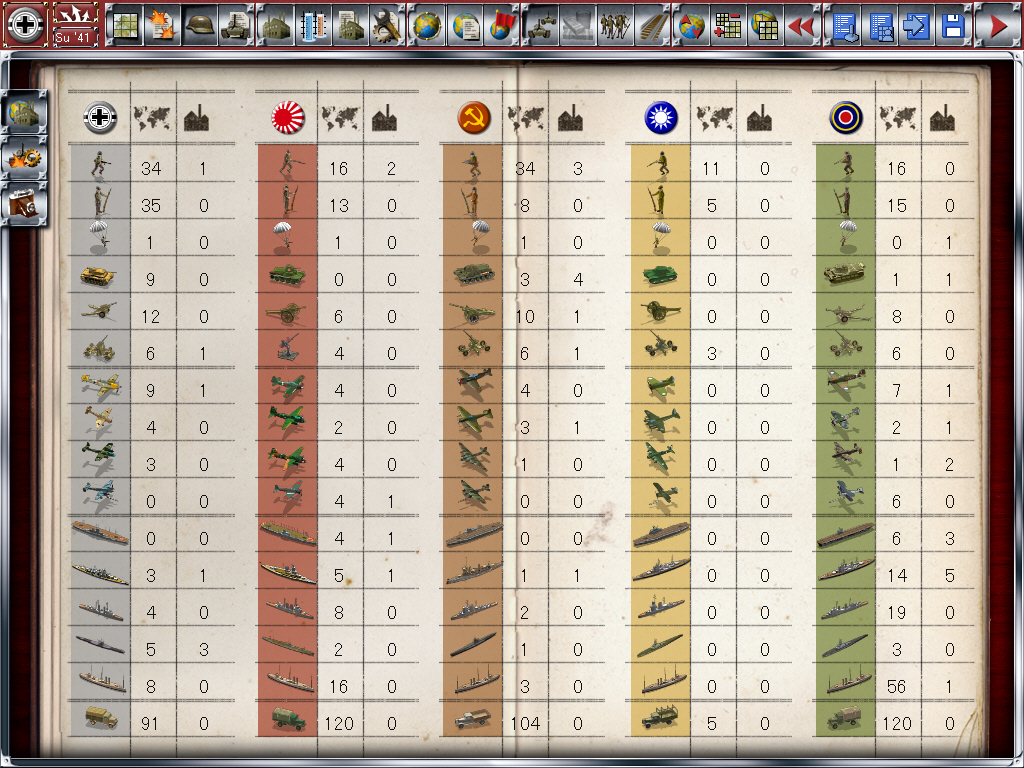Click the burning document toolbar icon
The height and width of the screenshot is (768, 1024).
(161, 25)
